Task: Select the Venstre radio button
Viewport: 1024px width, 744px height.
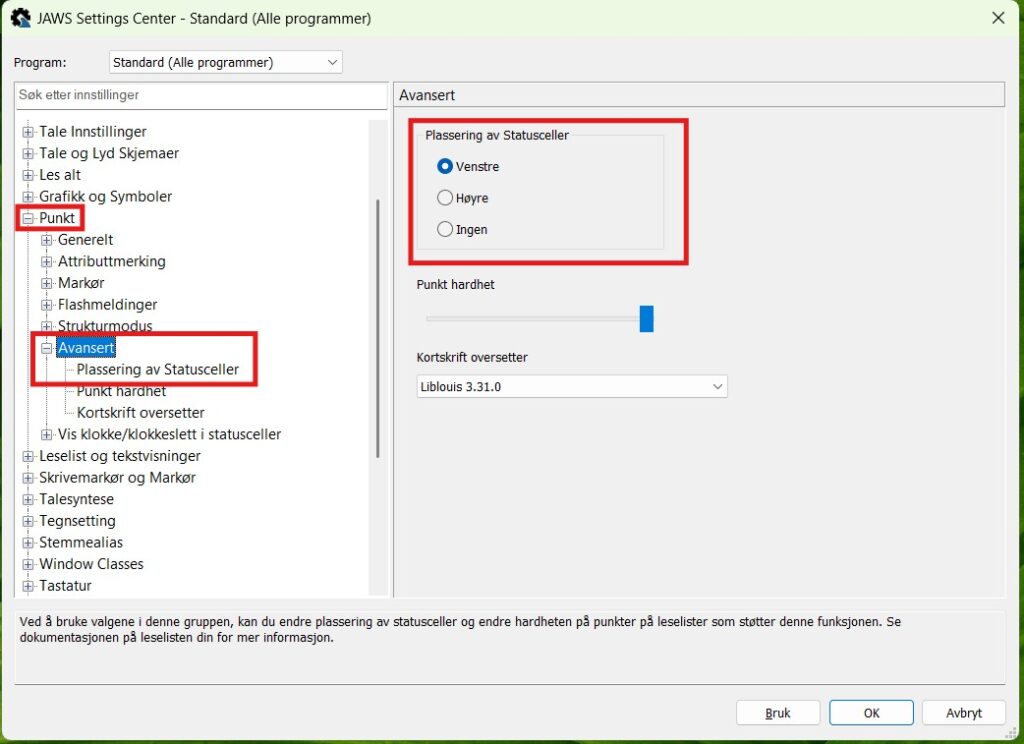Action: [445, 167]
